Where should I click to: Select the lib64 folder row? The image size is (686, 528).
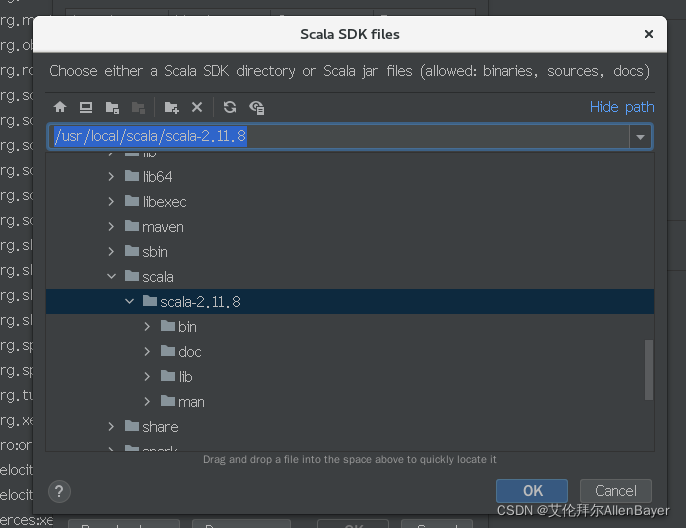(350, 177)
